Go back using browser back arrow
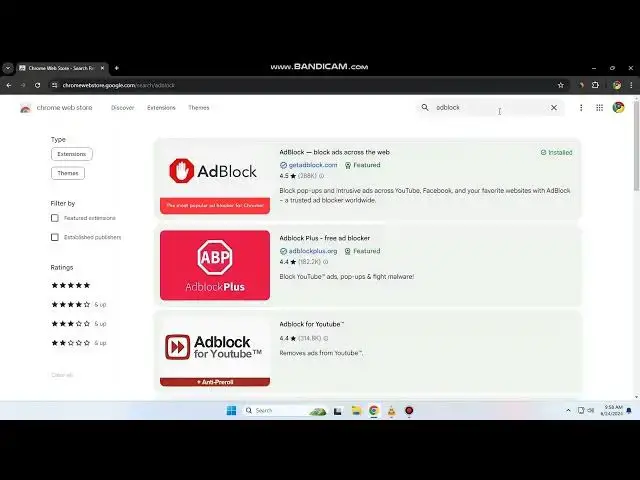The image size is (640, 480). tap(9, 85)
